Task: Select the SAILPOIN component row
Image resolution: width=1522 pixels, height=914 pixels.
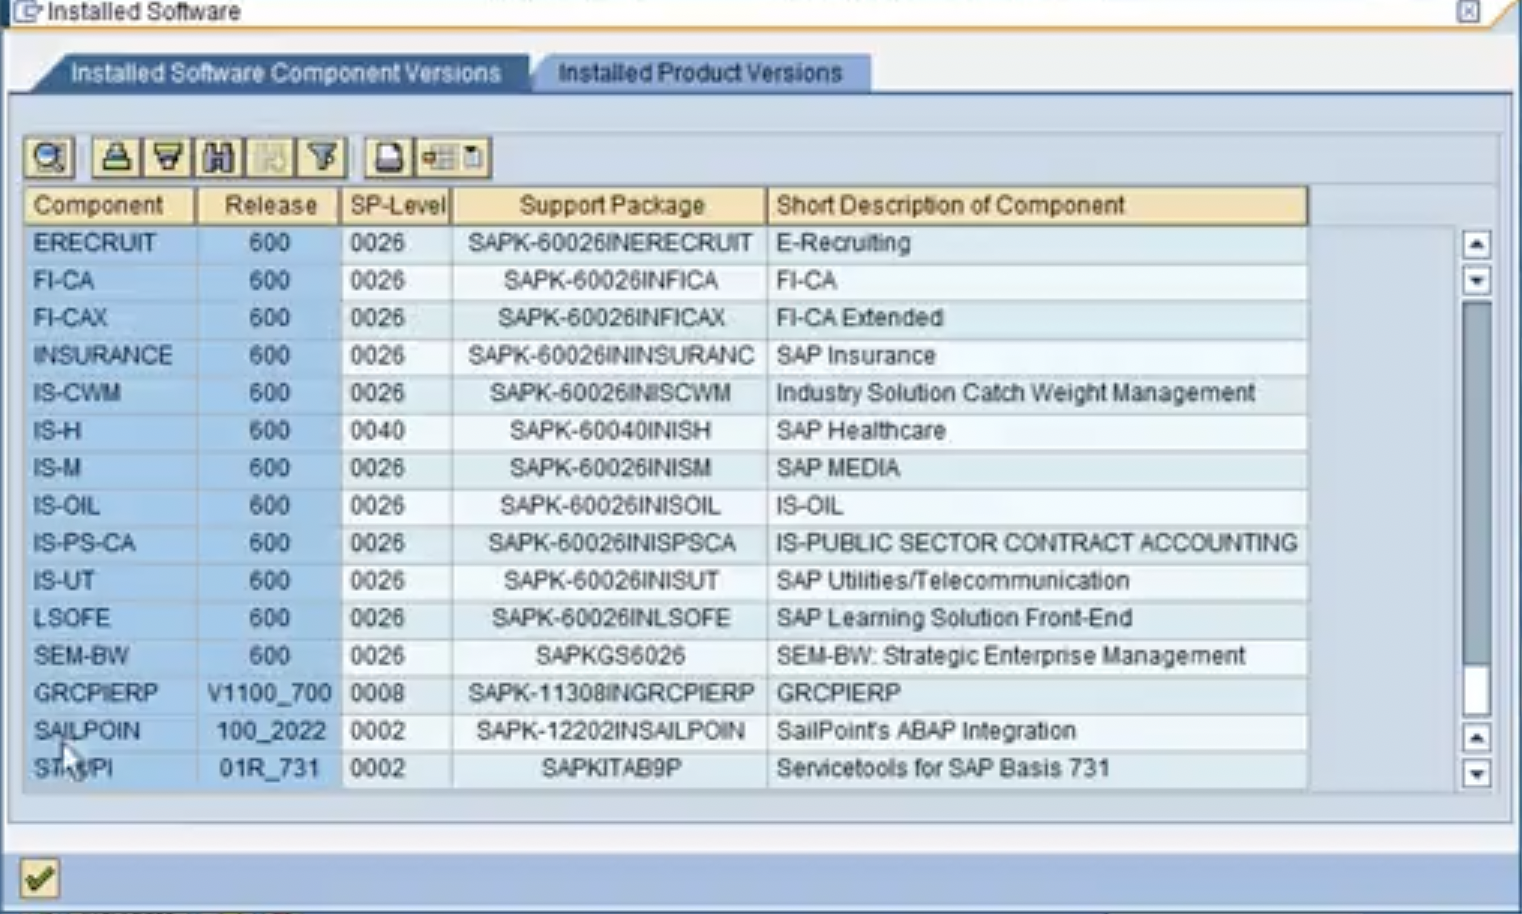Action: tap(87, 731)
